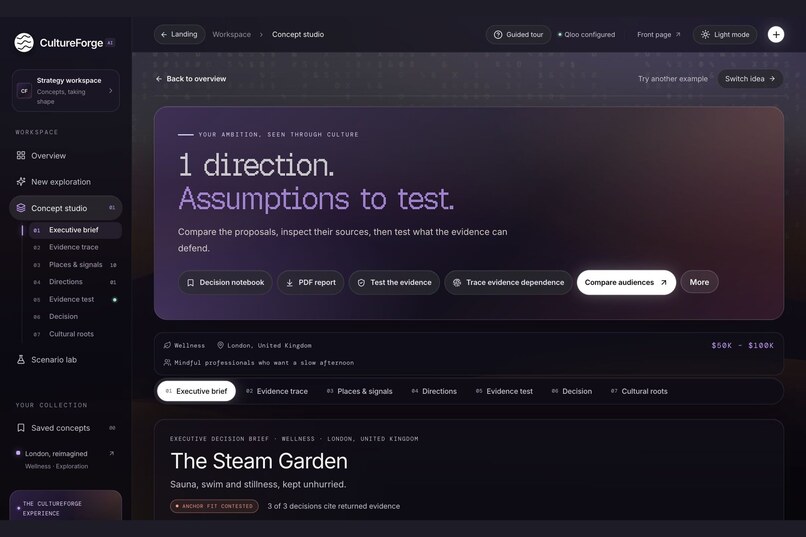This screenshot has height=537, width=806.
Task: Select Workspace breadcrumb
Action: coord(231,34)
